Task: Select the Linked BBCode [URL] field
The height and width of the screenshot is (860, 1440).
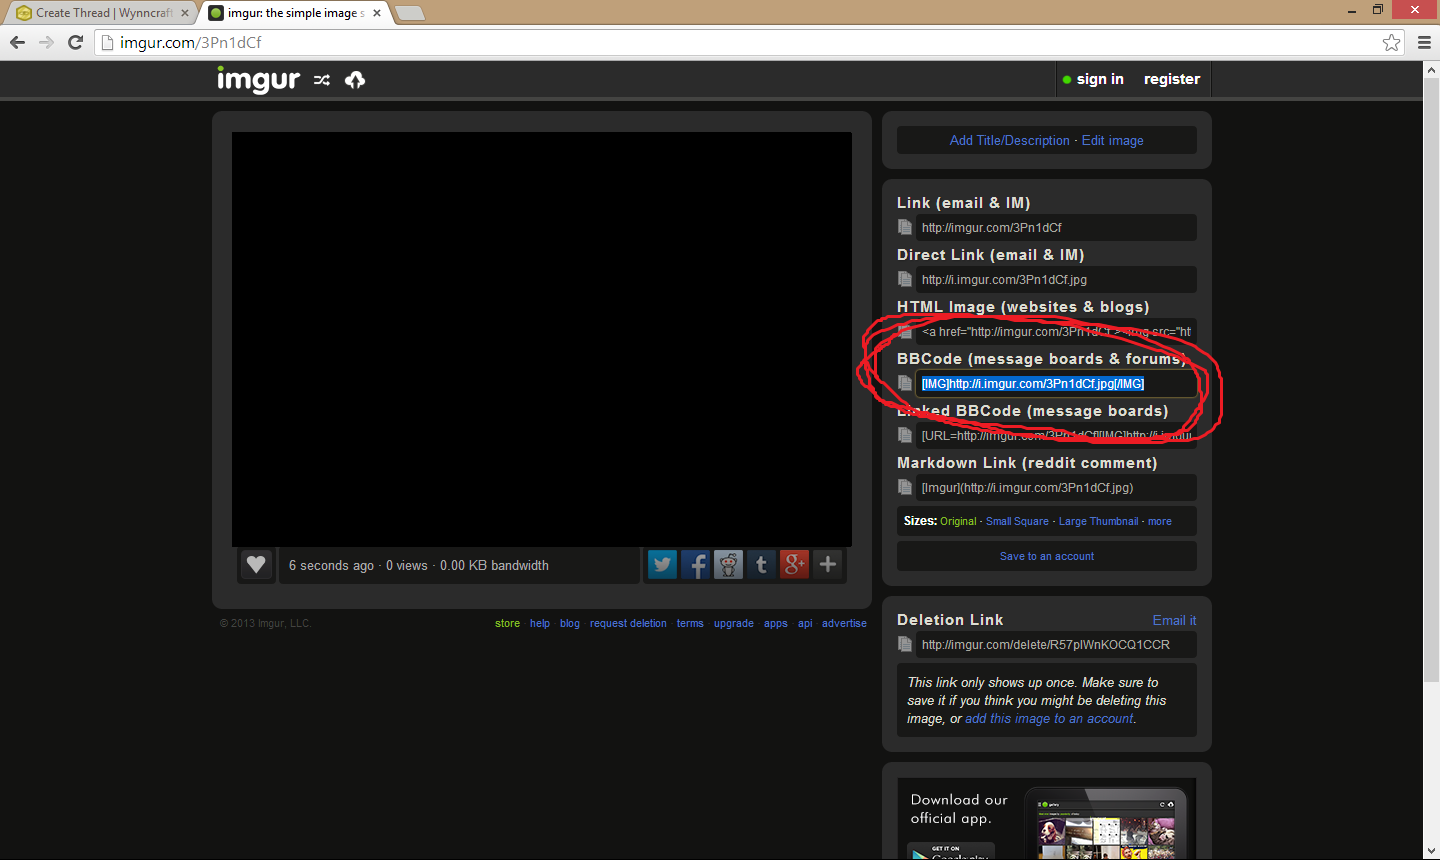Action: pyautogui.click(x=1056, y=435)
